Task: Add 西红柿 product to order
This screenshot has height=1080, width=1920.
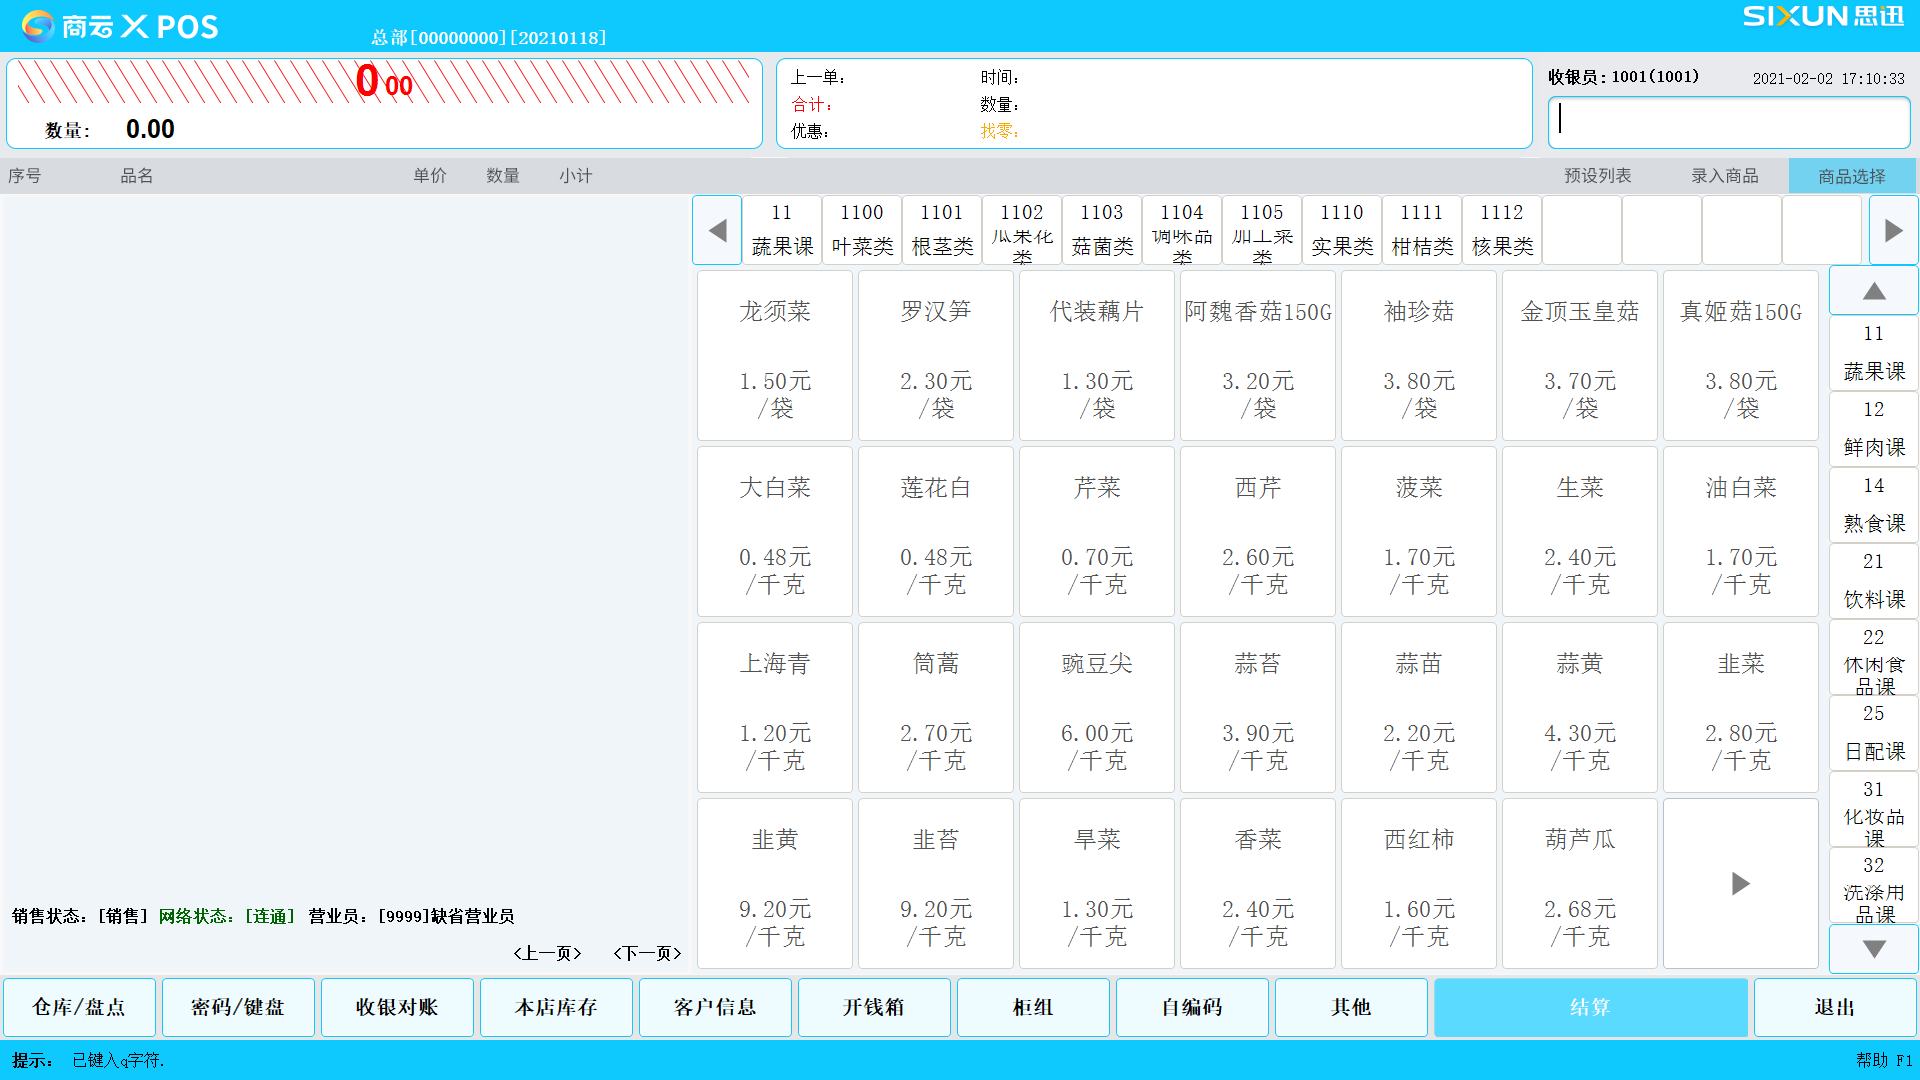Action: pyautogui.click(x=1419, y=883)
